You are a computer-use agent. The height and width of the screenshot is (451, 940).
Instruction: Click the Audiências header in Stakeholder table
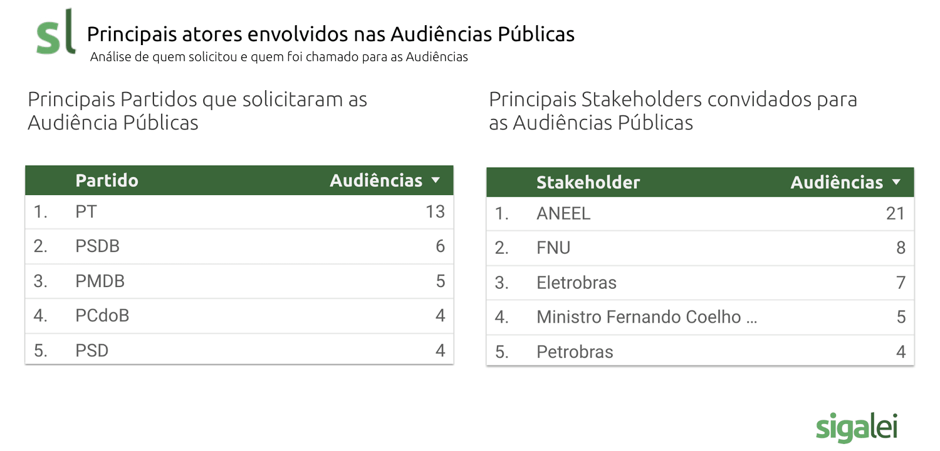pos(837,182)
